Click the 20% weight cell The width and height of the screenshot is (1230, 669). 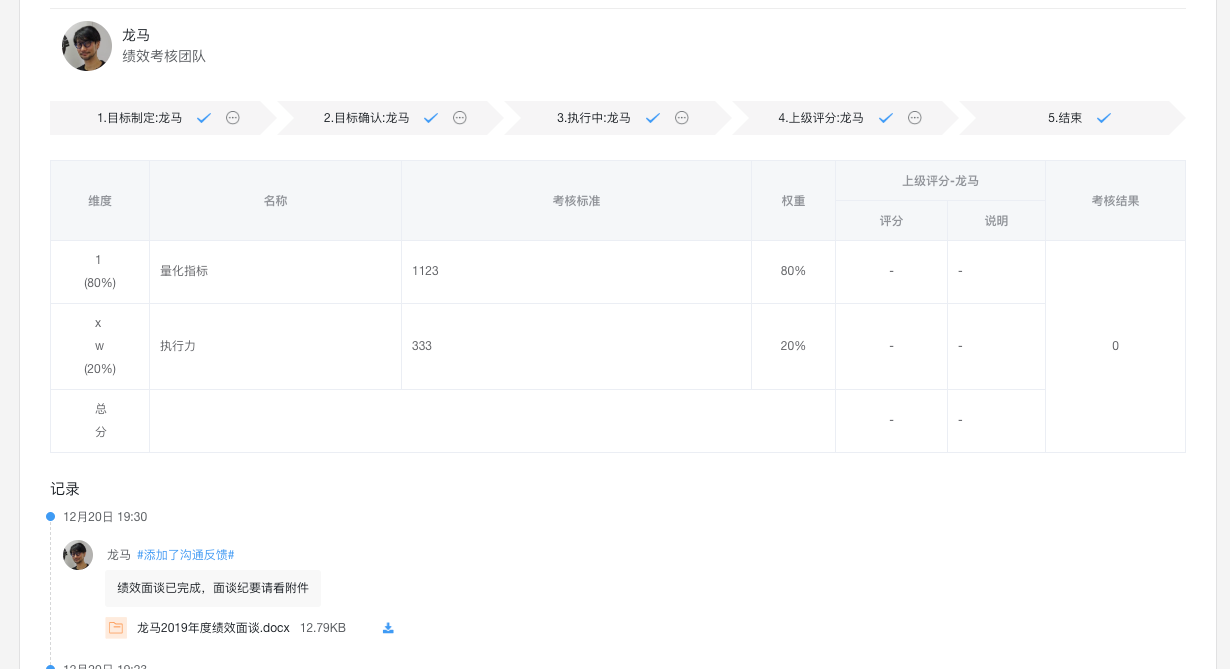click(x=794, y=346)
